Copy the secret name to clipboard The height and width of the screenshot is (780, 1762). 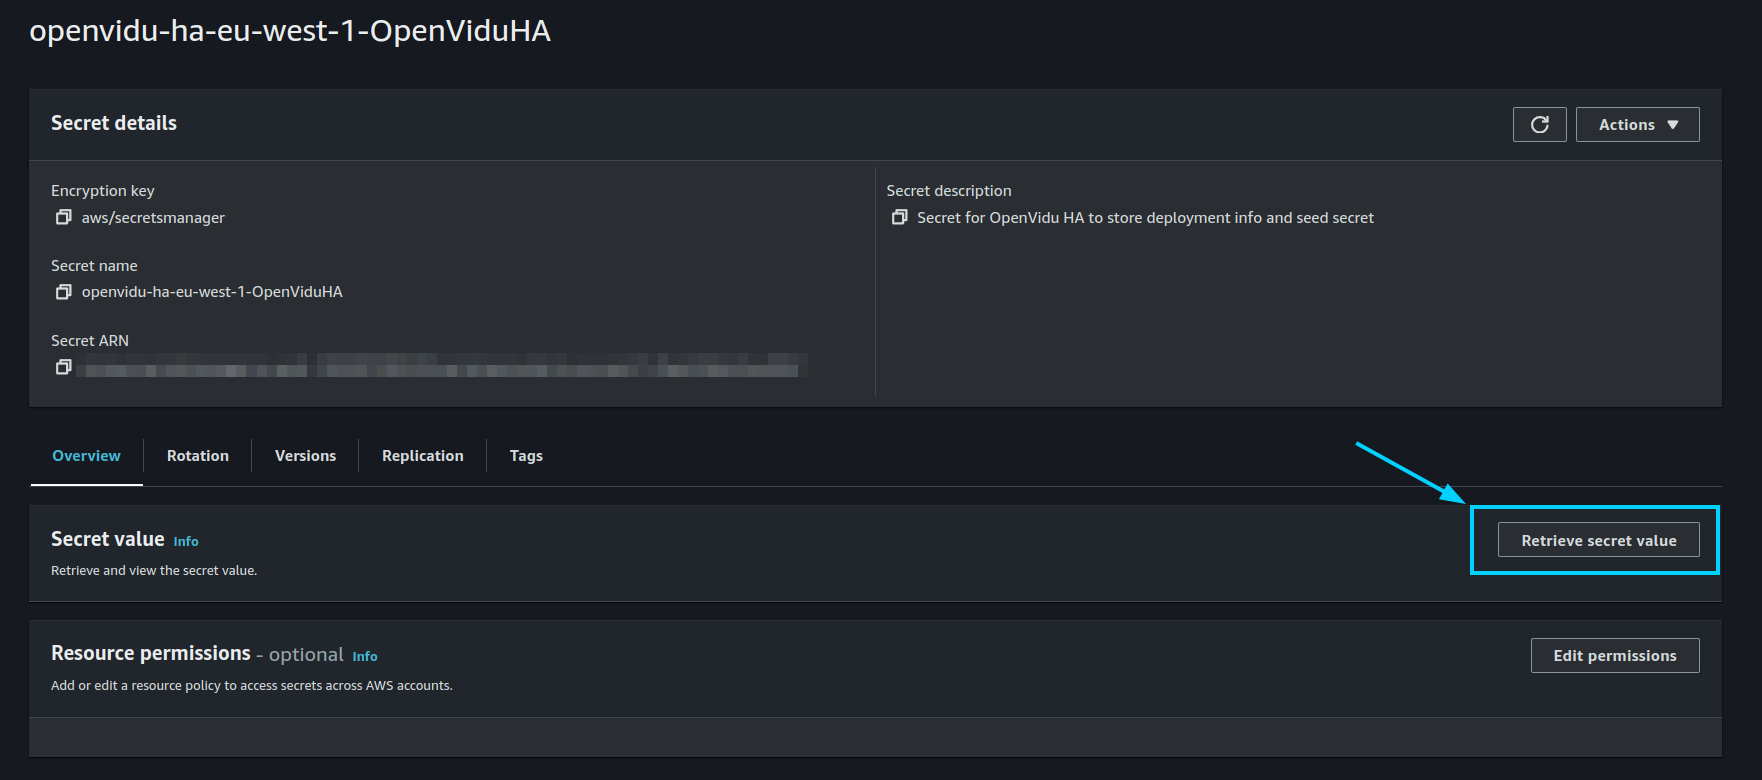(x=64, y=292)
